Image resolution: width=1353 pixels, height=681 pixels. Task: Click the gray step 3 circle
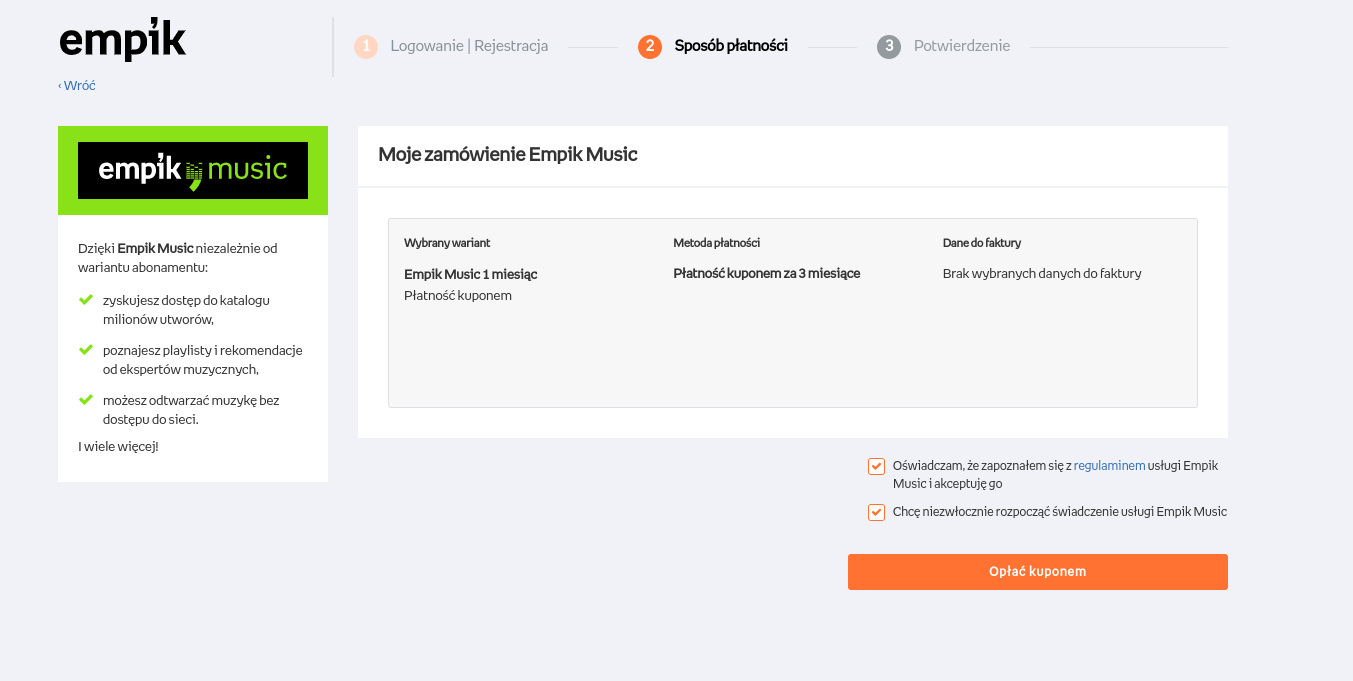(889, 47)
